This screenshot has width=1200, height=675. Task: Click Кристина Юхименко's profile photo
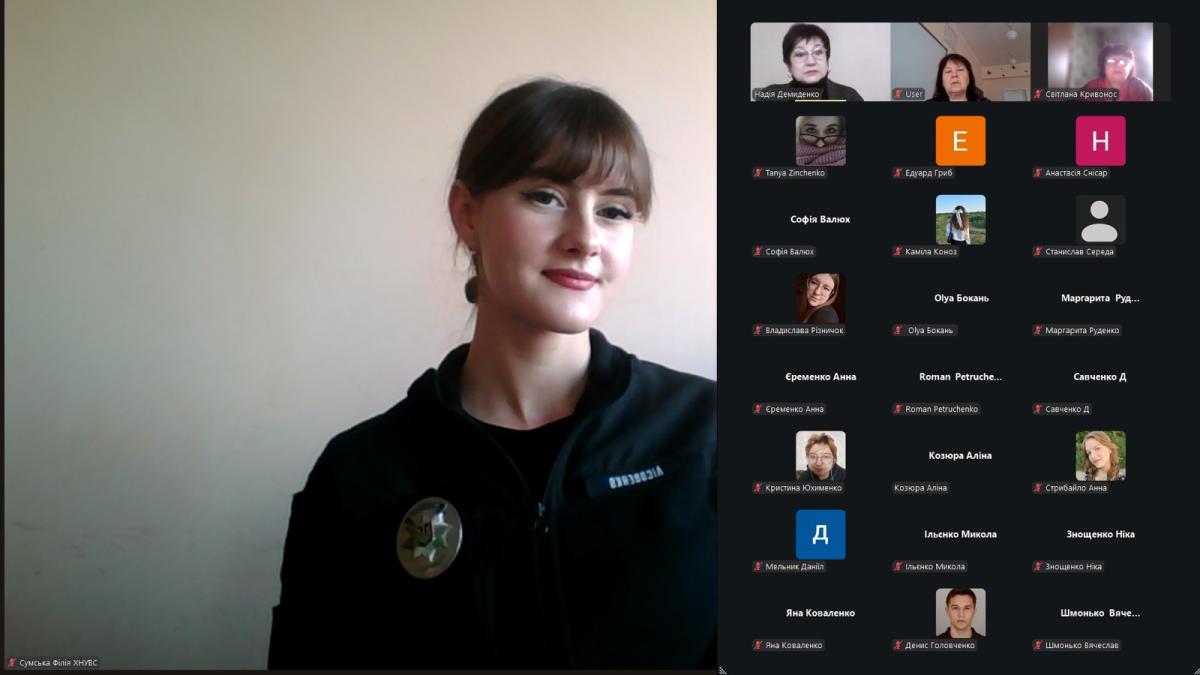coord(820,456)
